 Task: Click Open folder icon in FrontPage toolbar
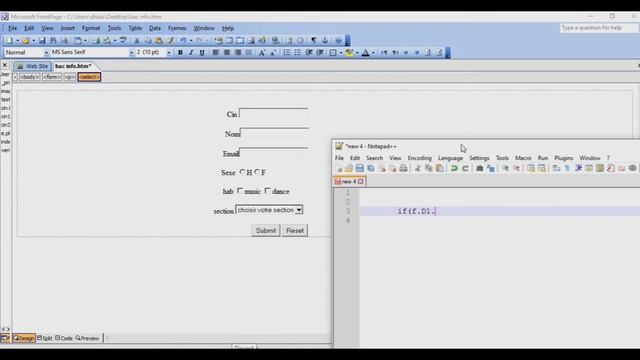(25, 40)
